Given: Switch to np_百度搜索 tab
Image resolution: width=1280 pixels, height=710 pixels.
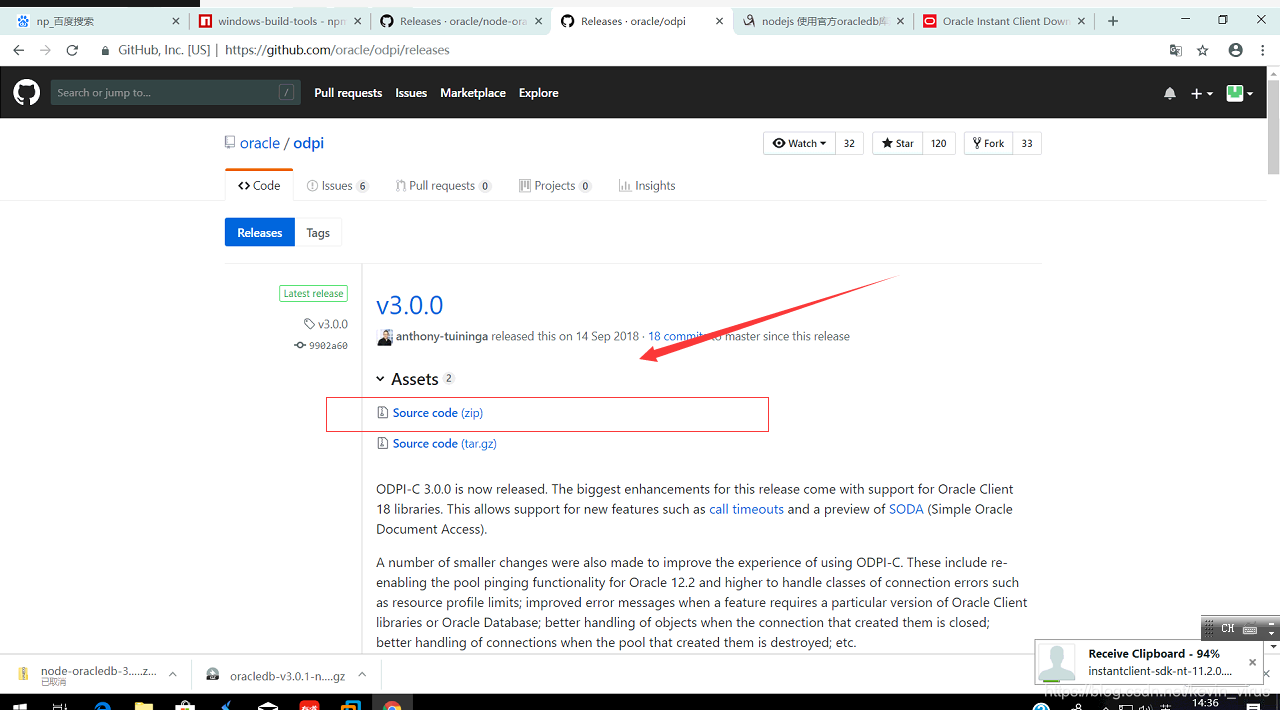Looking at the screenshot, I should tap(96, 21).
